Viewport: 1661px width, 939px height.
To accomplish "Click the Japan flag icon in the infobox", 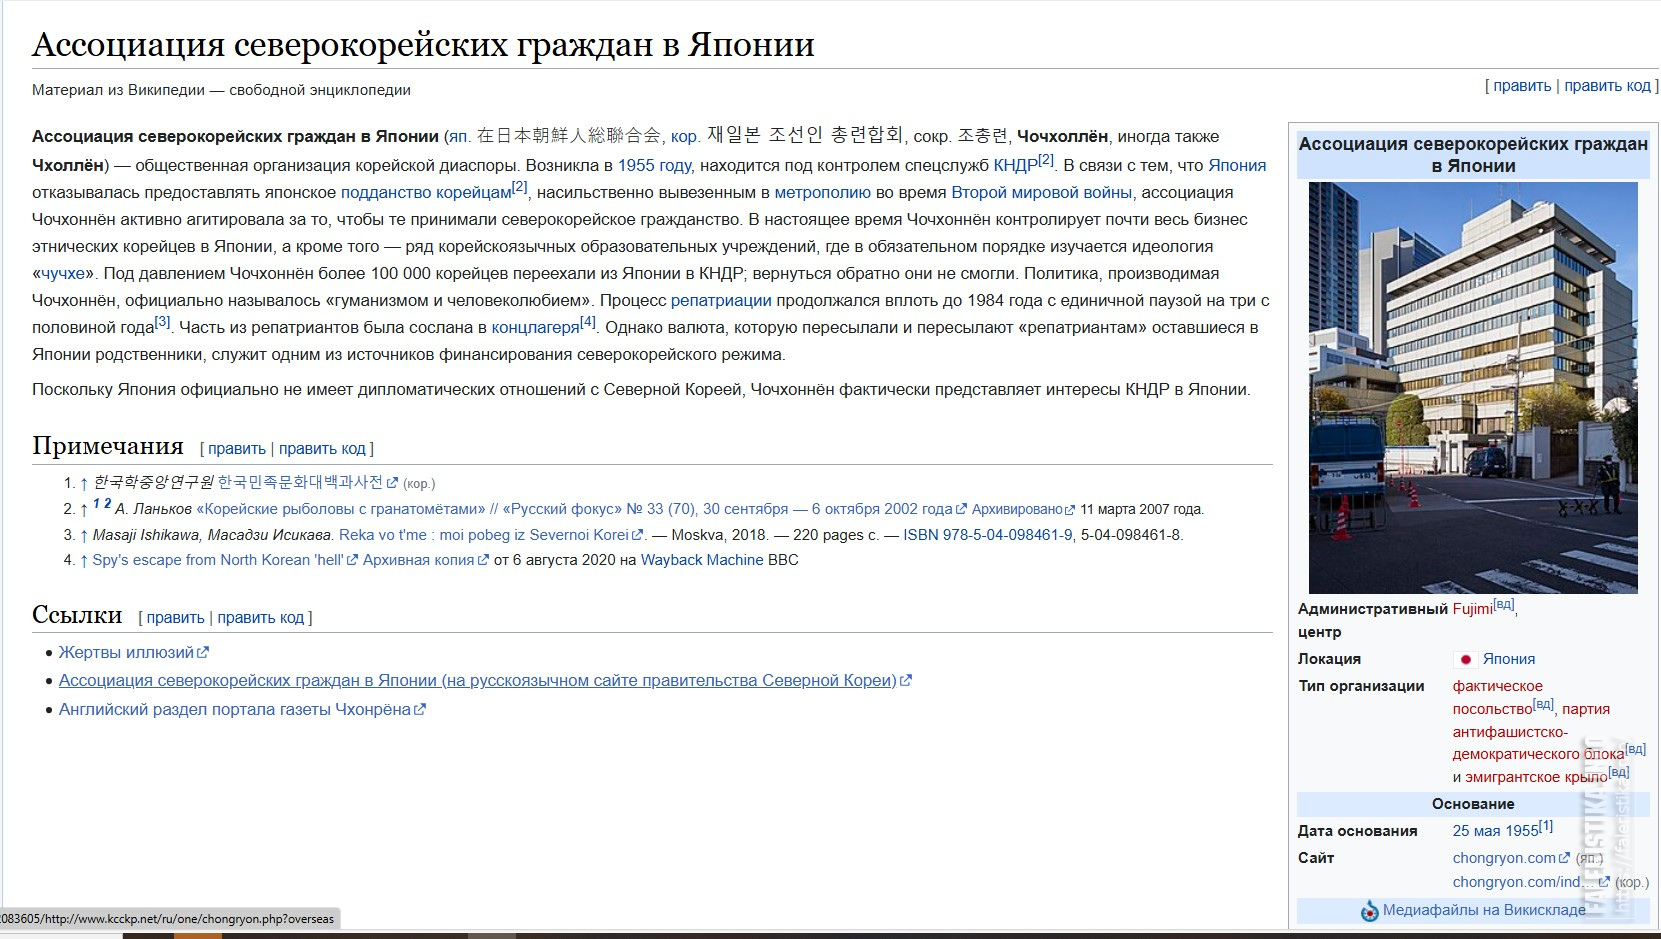I will (1465, 660).
